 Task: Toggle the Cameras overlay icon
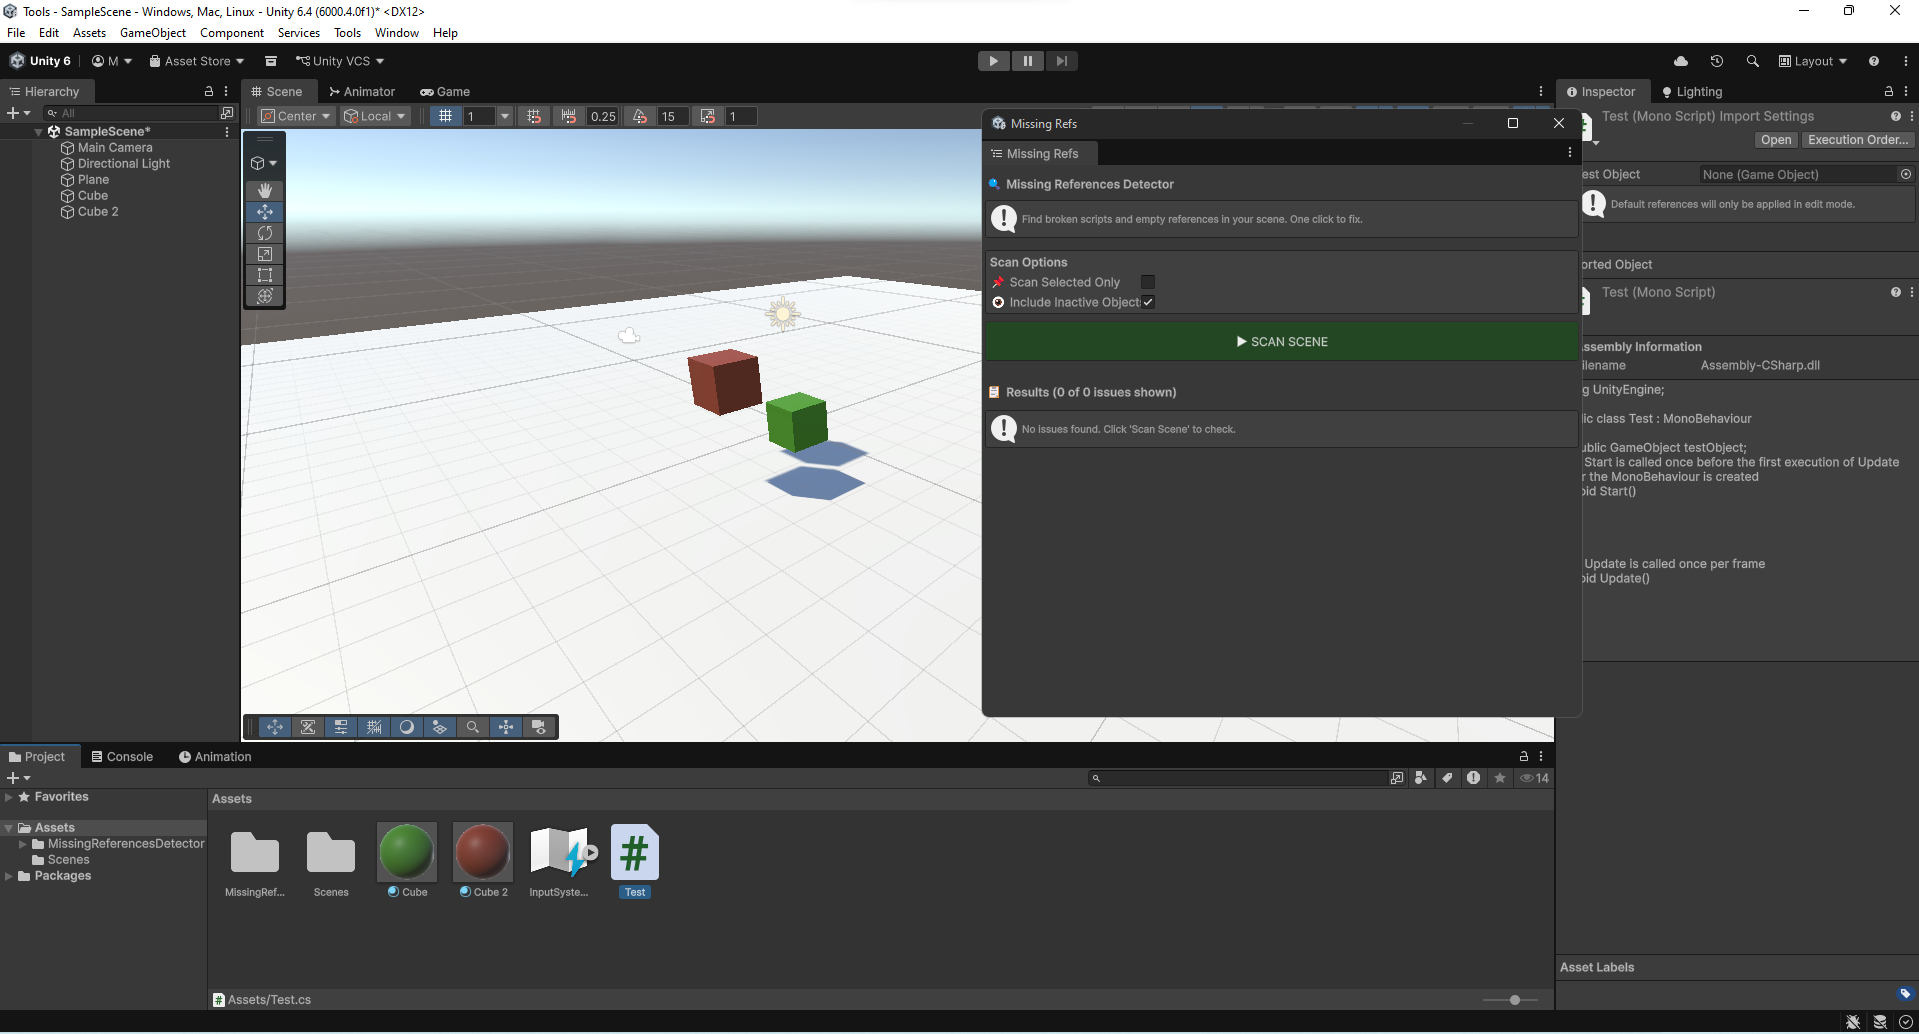click(x=539, y=727)
